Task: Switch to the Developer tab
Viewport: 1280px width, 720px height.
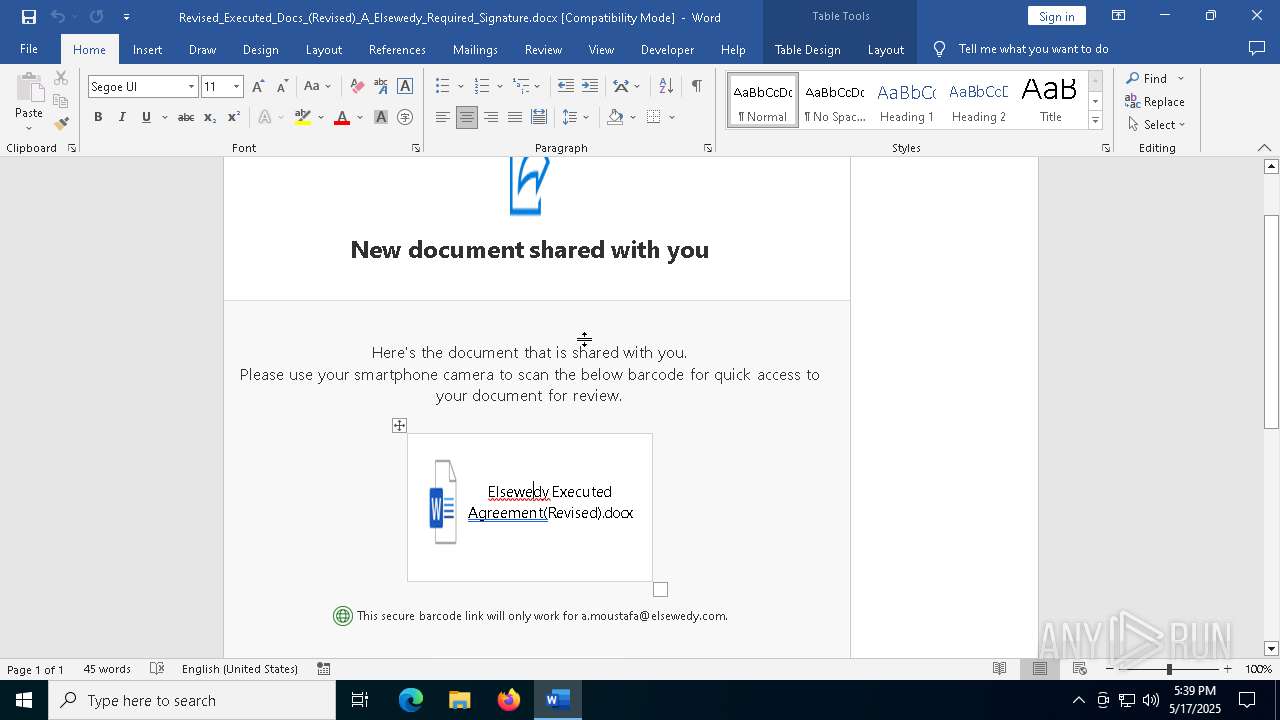Action: 667,49
